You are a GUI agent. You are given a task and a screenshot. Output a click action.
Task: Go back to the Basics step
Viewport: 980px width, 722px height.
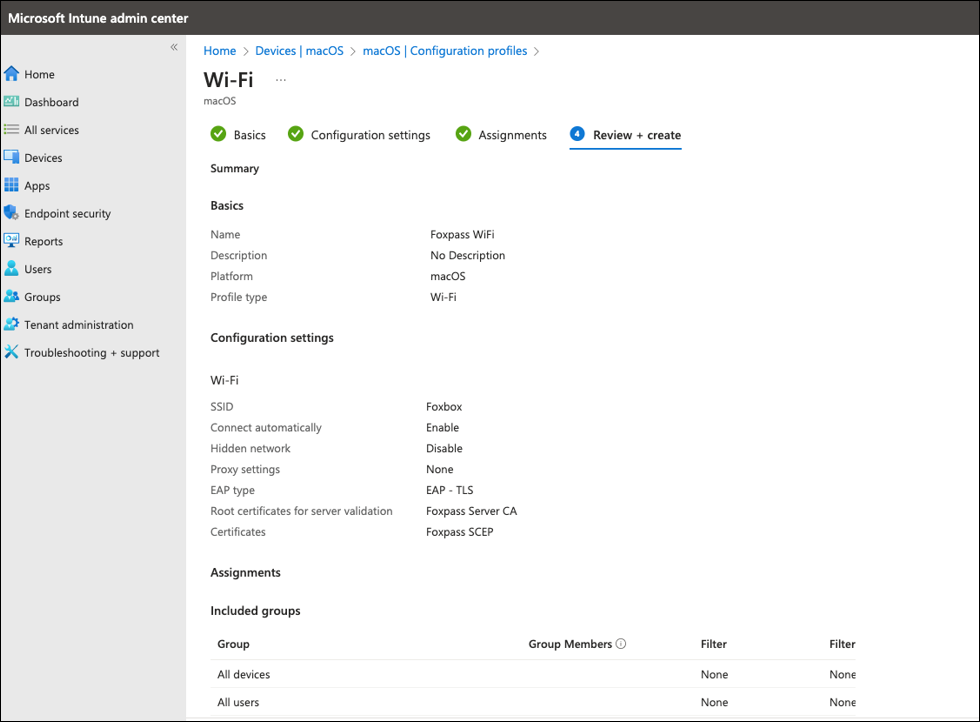[x=238, y=135]
